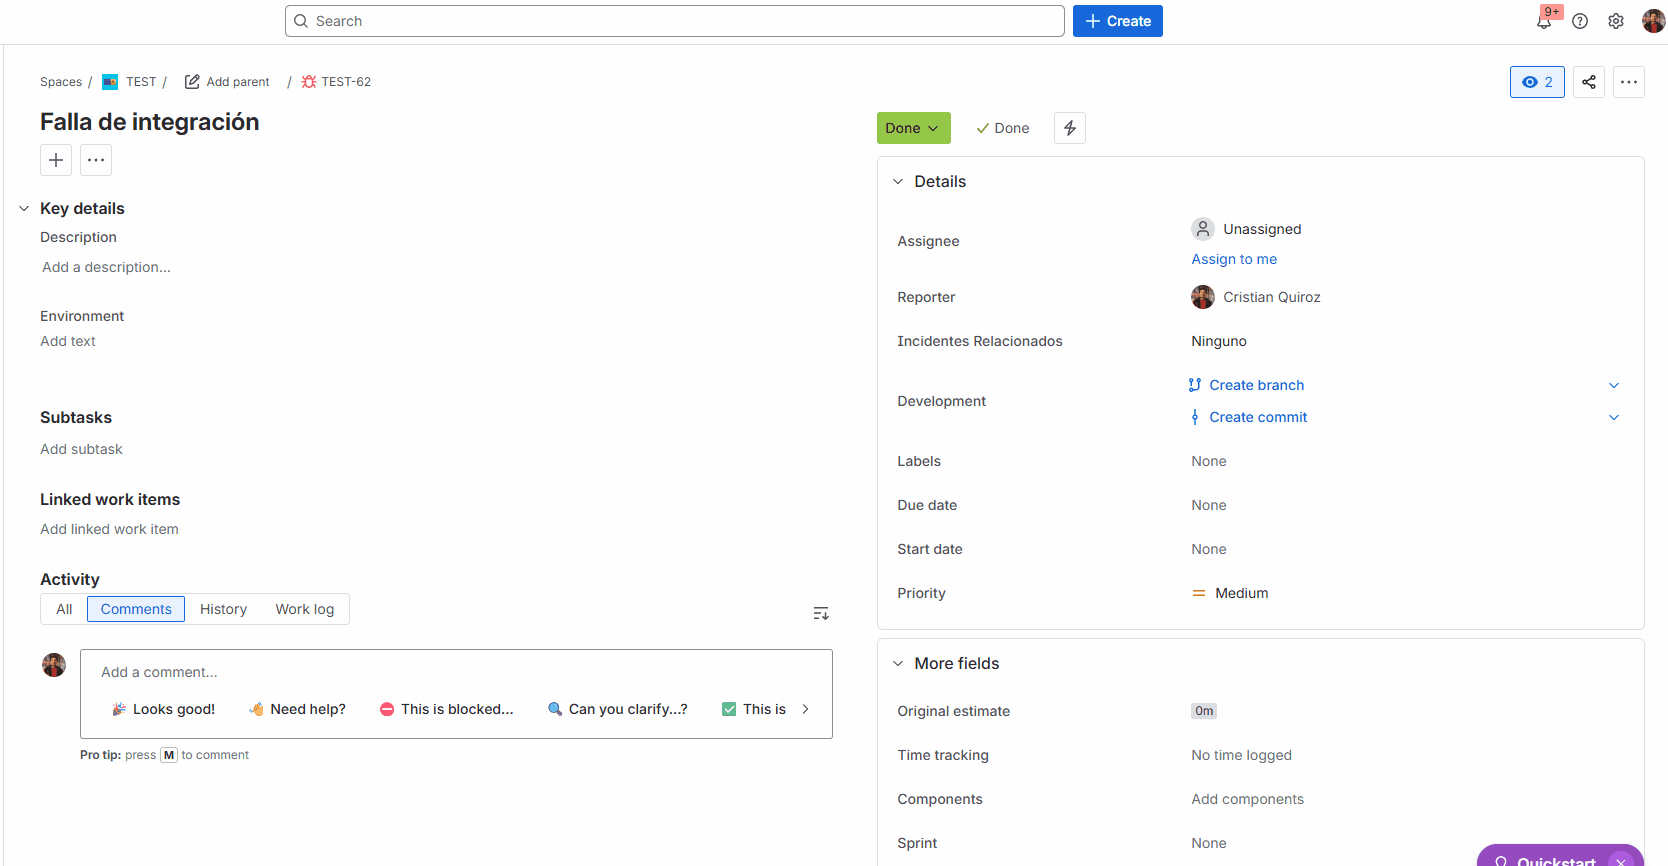Collapse the More fields section
Viewport: 1668px width, 866px height.
[898, 664]
